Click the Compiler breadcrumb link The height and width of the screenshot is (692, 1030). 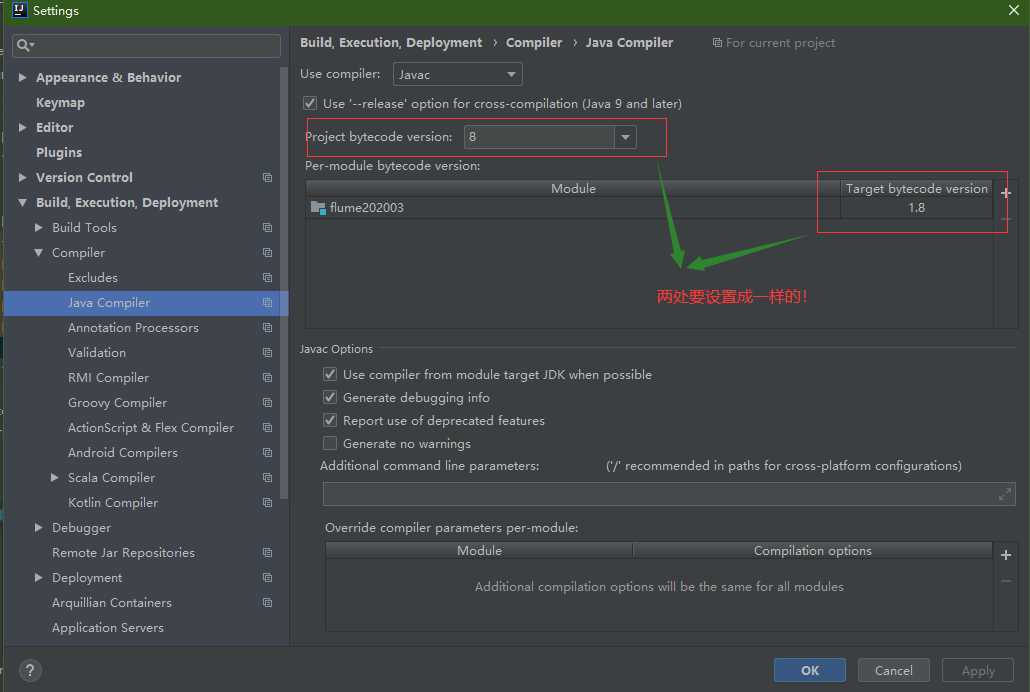point(534,42)
